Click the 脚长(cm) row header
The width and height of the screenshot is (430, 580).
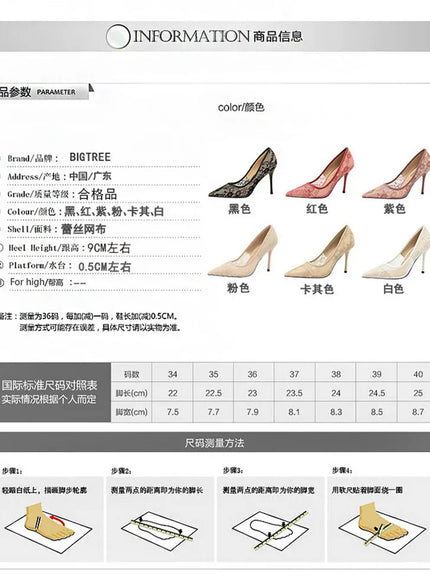(x=131, y=393)
